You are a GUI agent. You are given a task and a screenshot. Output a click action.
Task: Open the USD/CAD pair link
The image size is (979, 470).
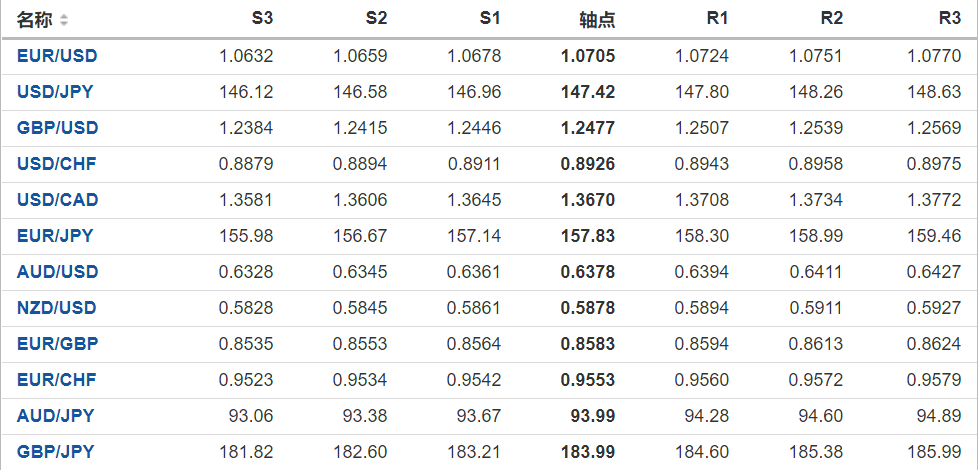tap(57, 200)
